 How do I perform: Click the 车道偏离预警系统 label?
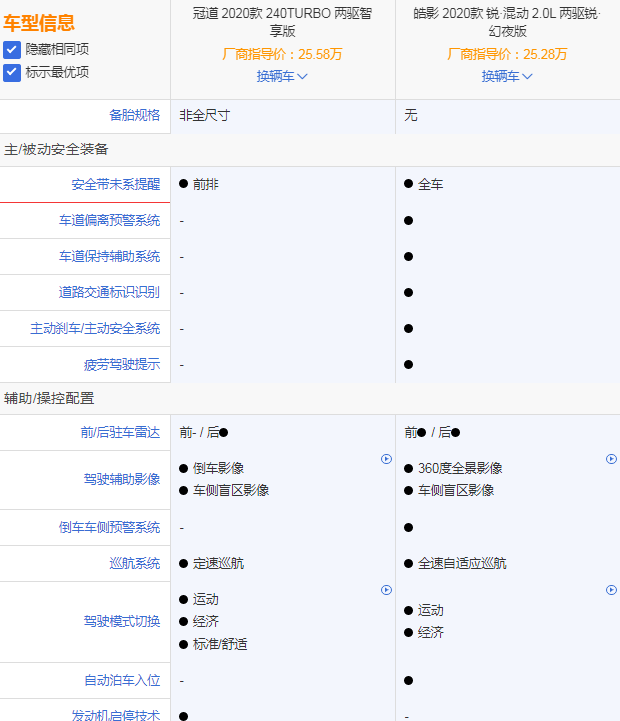click(x=109, y=220)
